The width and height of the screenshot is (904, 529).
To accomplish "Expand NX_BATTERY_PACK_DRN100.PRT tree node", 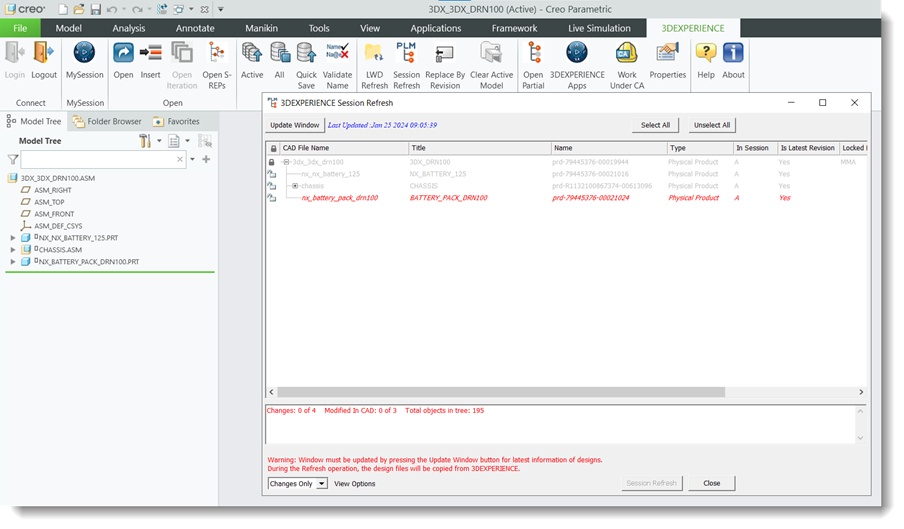I will (13, 262).
